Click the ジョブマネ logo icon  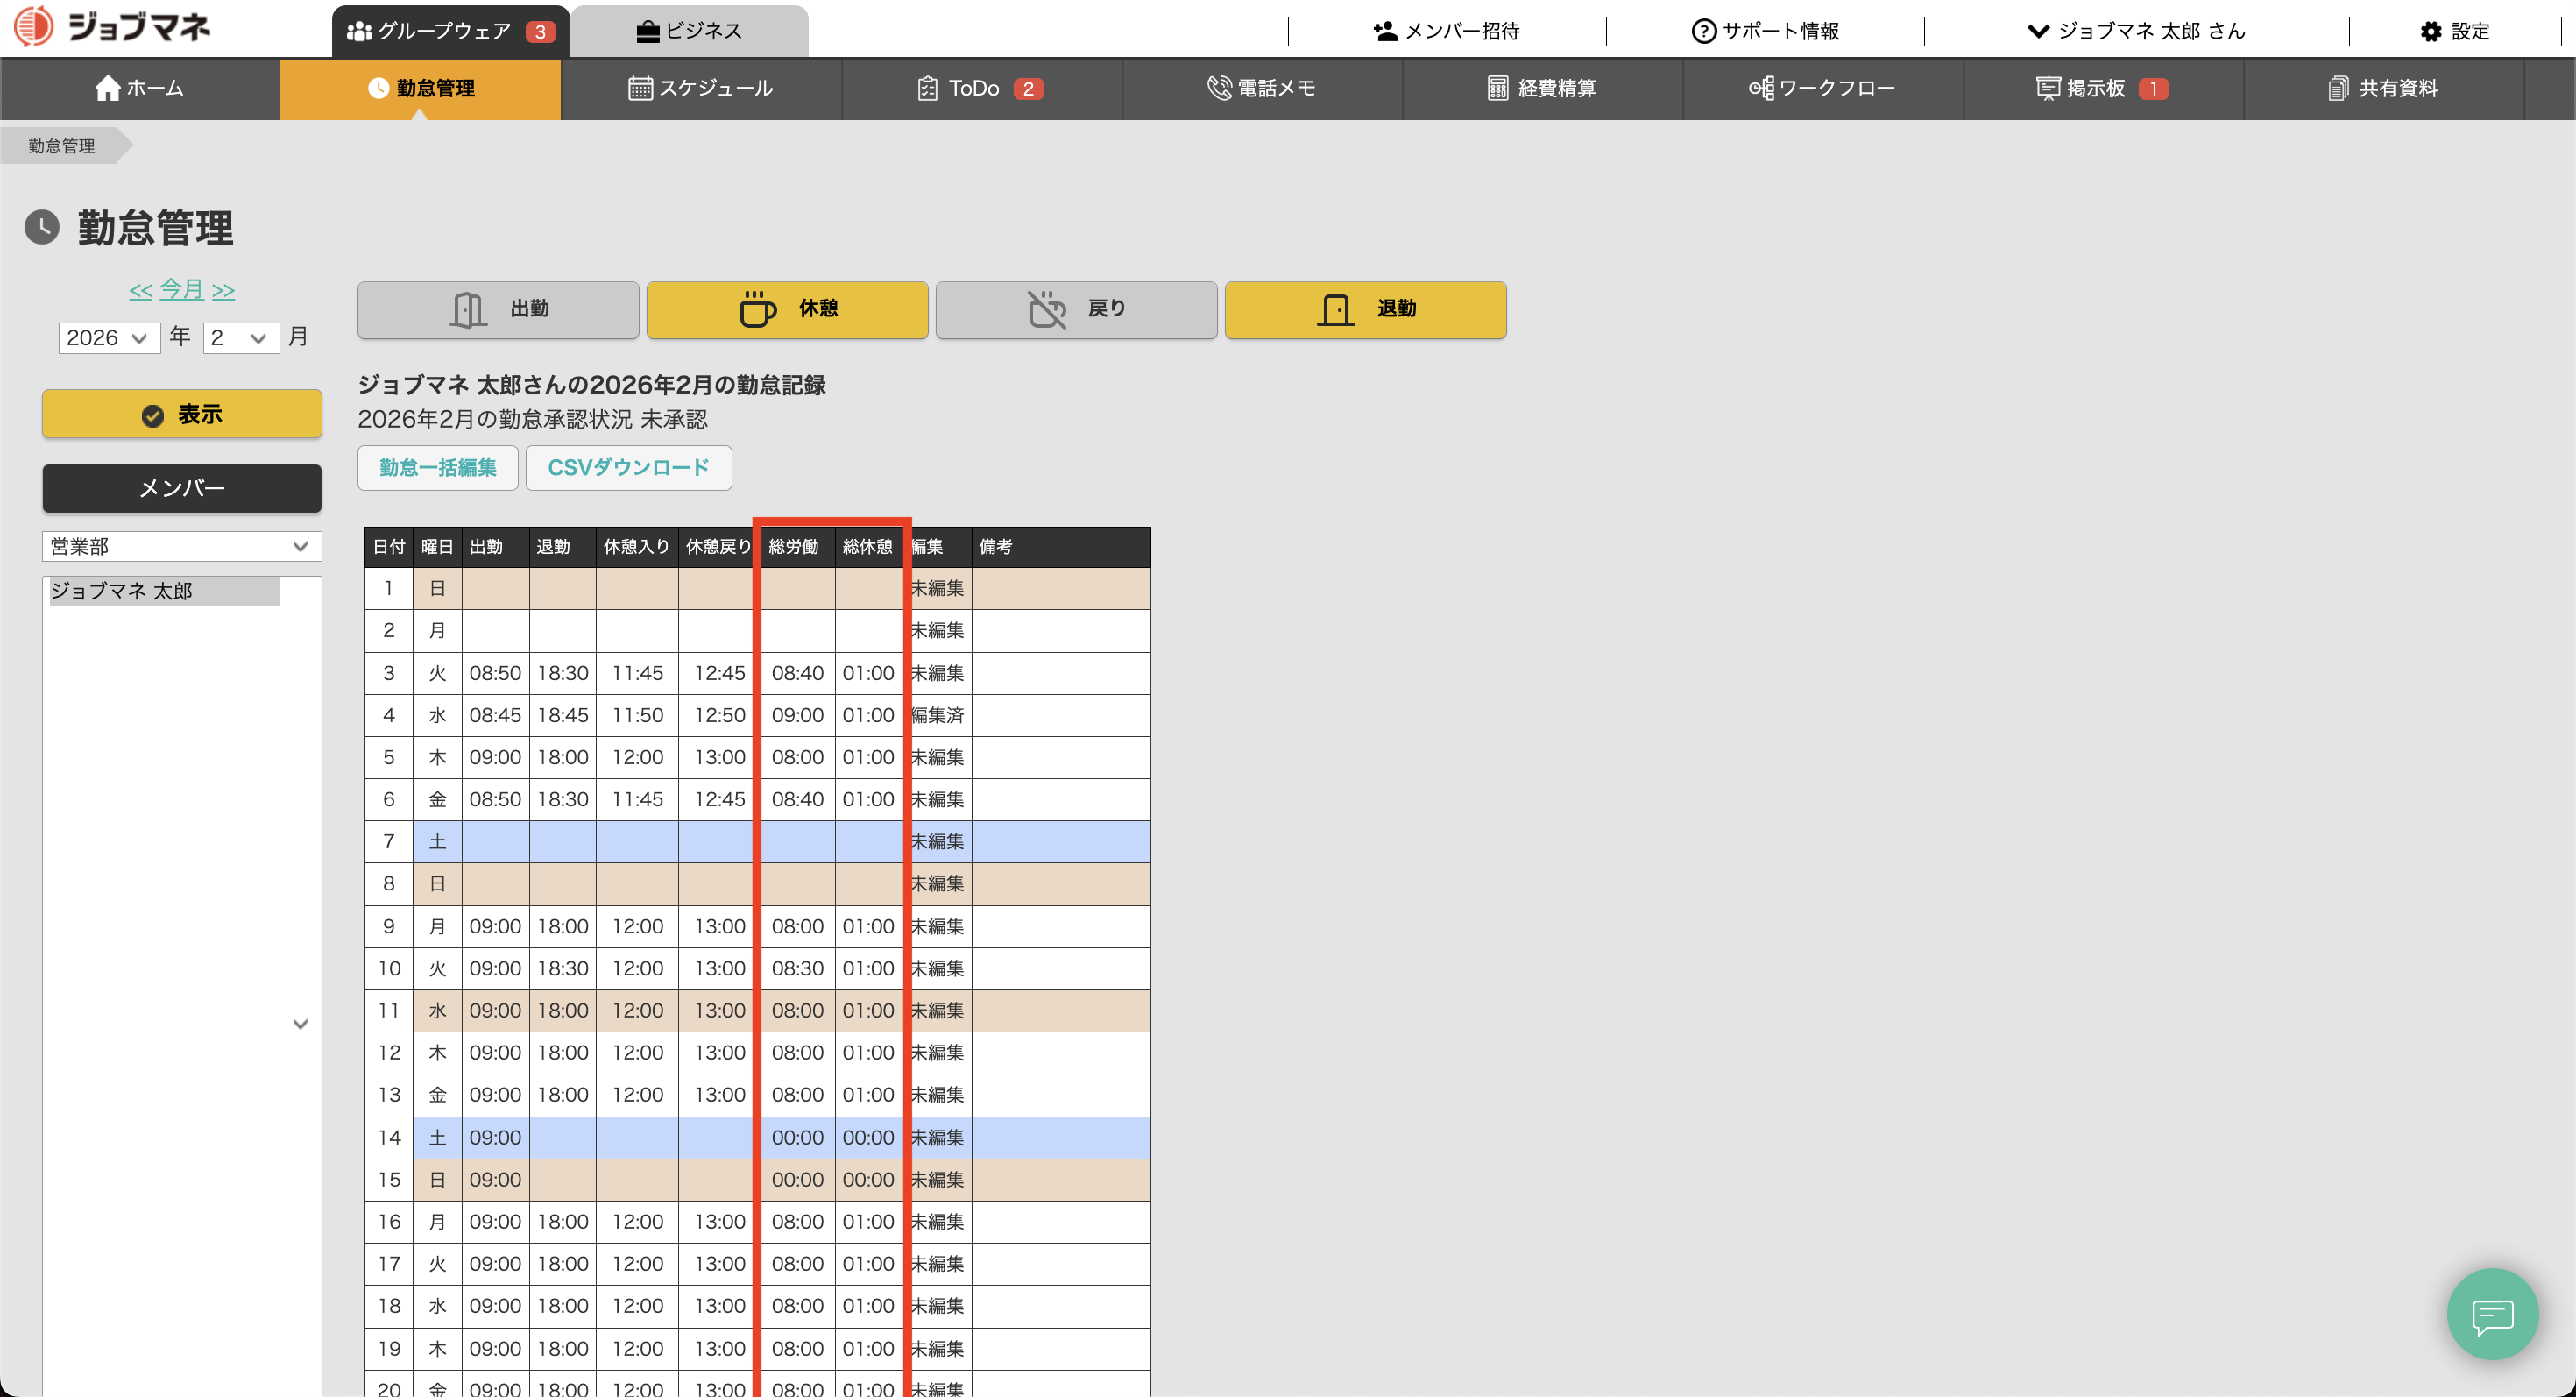tap(33, 26)
